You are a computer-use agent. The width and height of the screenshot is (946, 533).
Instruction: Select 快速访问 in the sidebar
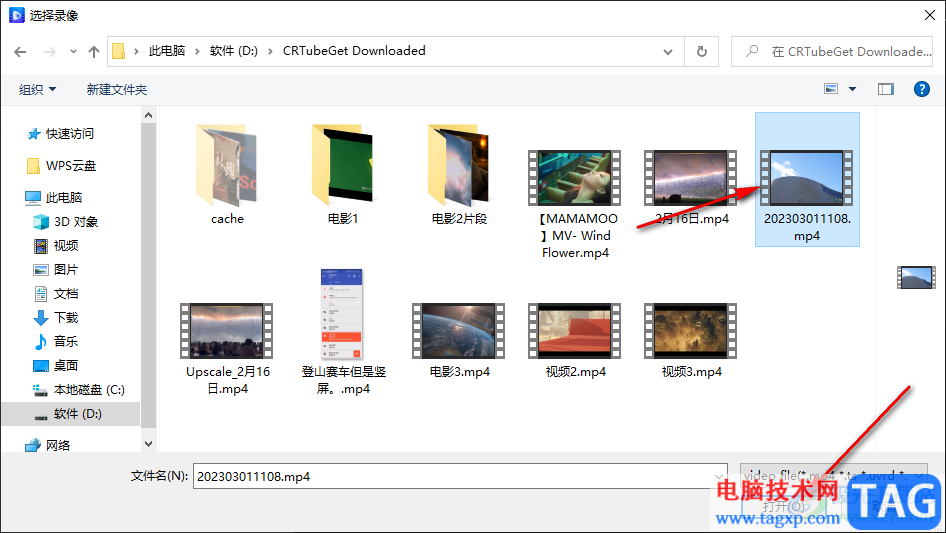[60, 134]
